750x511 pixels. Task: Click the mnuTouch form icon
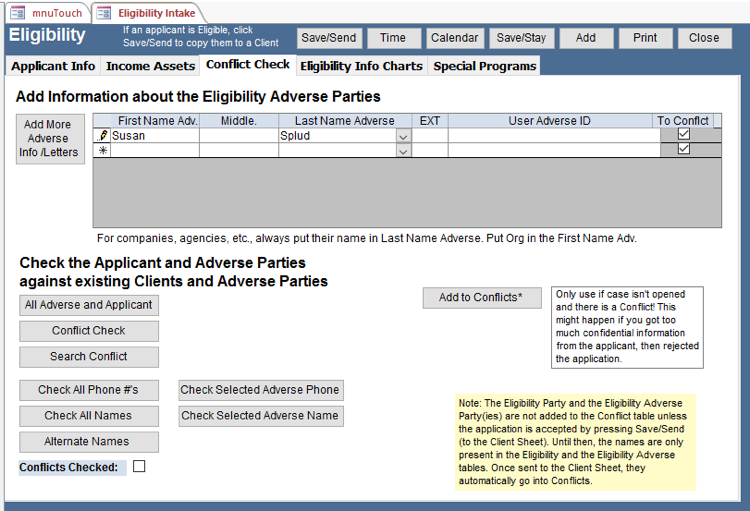(x=17, y=13)
